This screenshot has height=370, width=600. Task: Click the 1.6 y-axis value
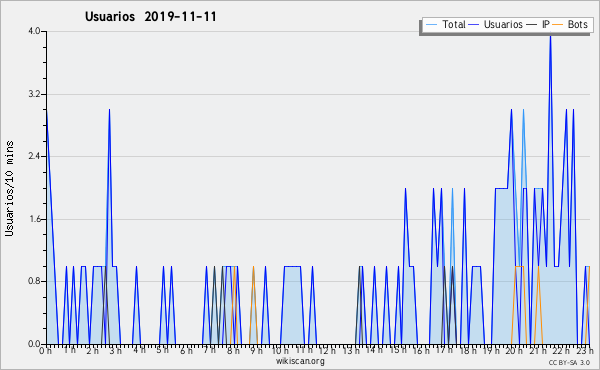pyautogui.click(x=34, y=219)
